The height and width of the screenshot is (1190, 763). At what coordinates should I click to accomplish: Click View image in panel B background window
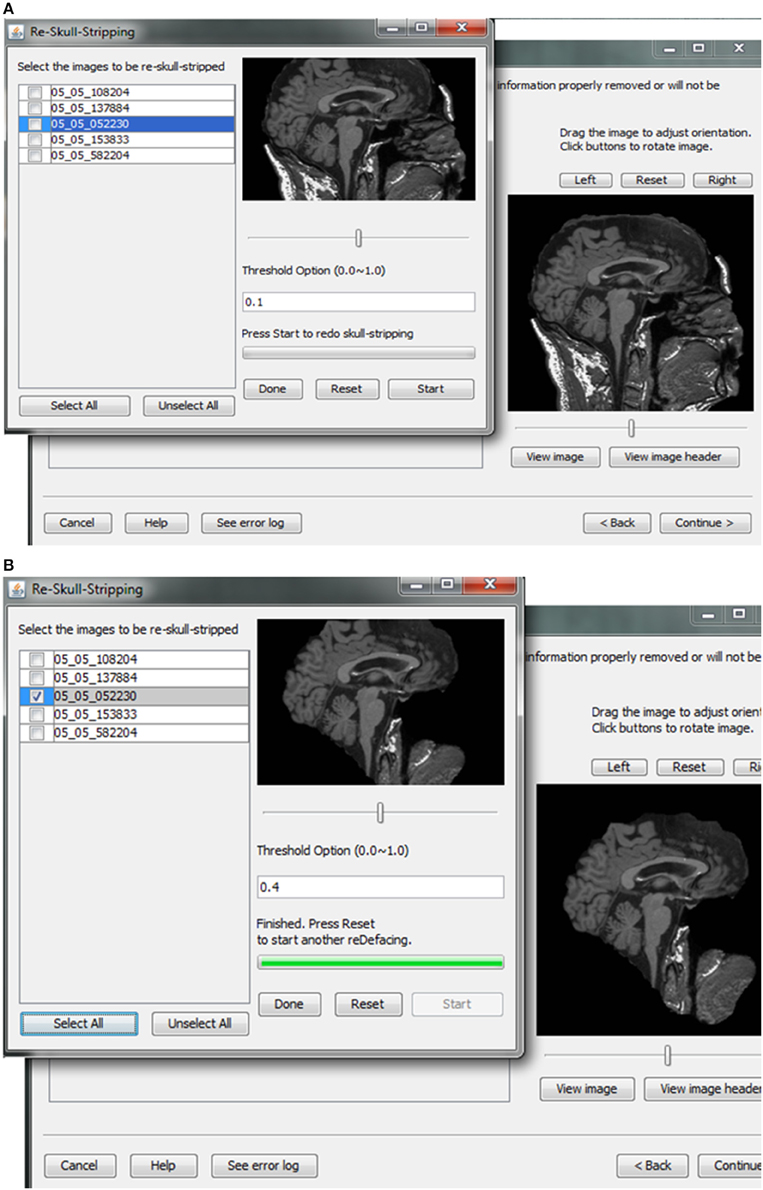587,1089
